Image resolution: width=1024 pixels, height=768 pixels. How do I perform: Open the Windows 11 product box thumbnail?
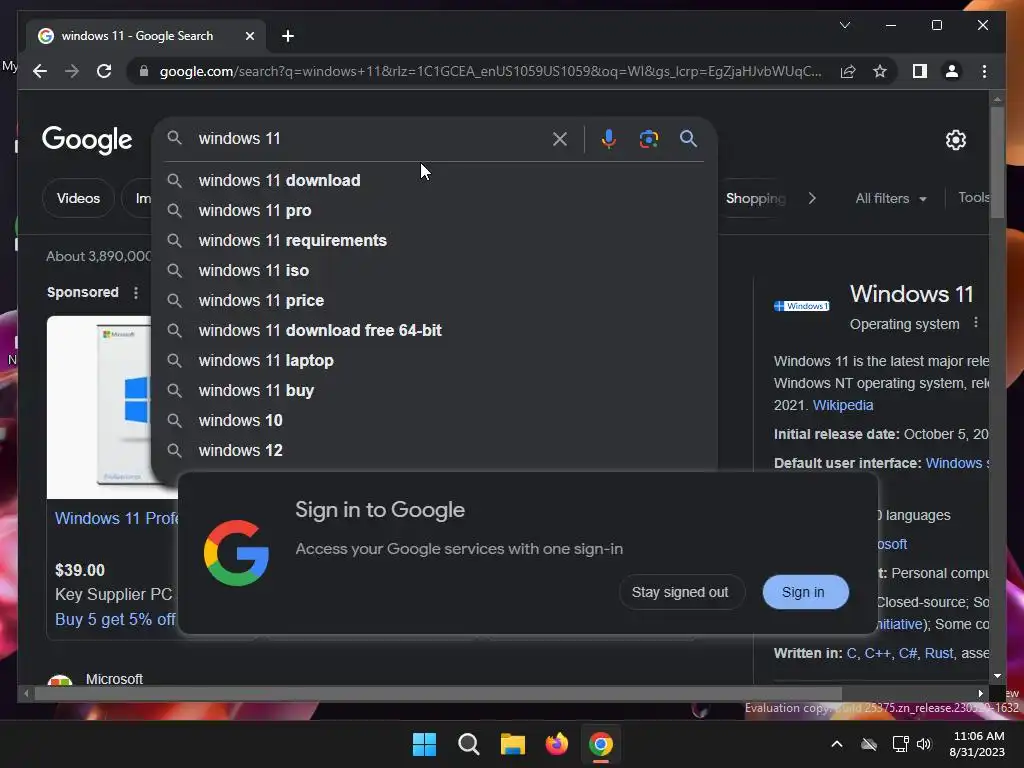click(99, 407)
